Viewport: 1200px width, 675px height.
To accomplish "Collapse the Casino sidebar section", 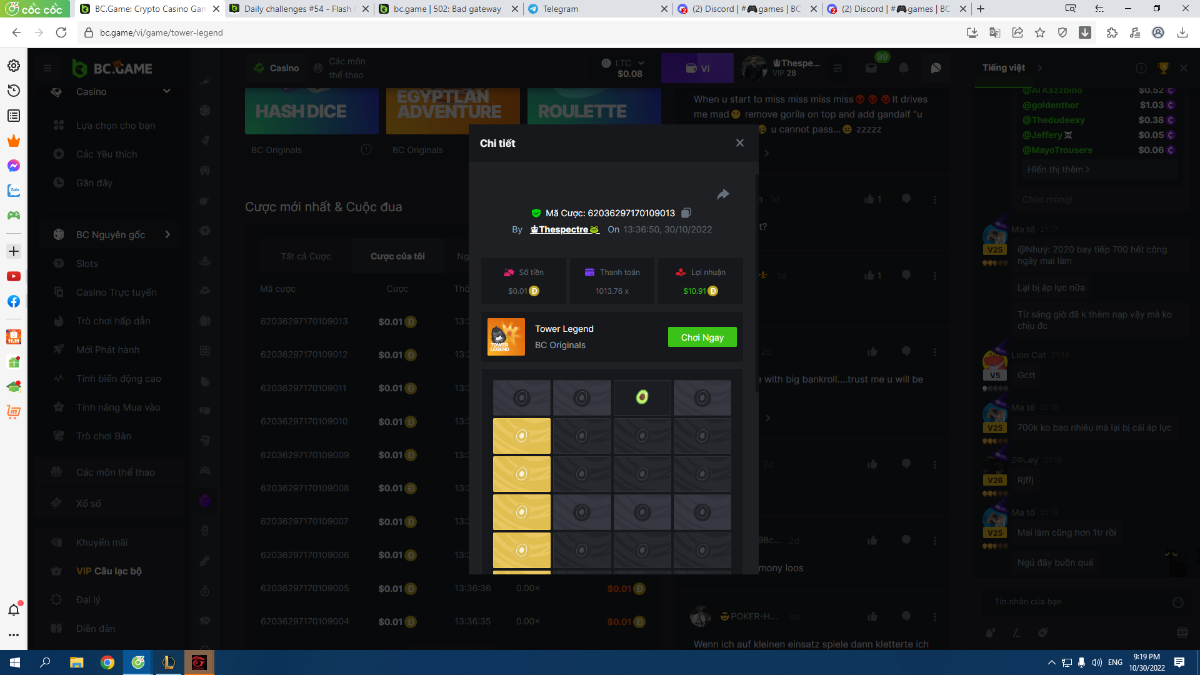I will coord(166,92).
